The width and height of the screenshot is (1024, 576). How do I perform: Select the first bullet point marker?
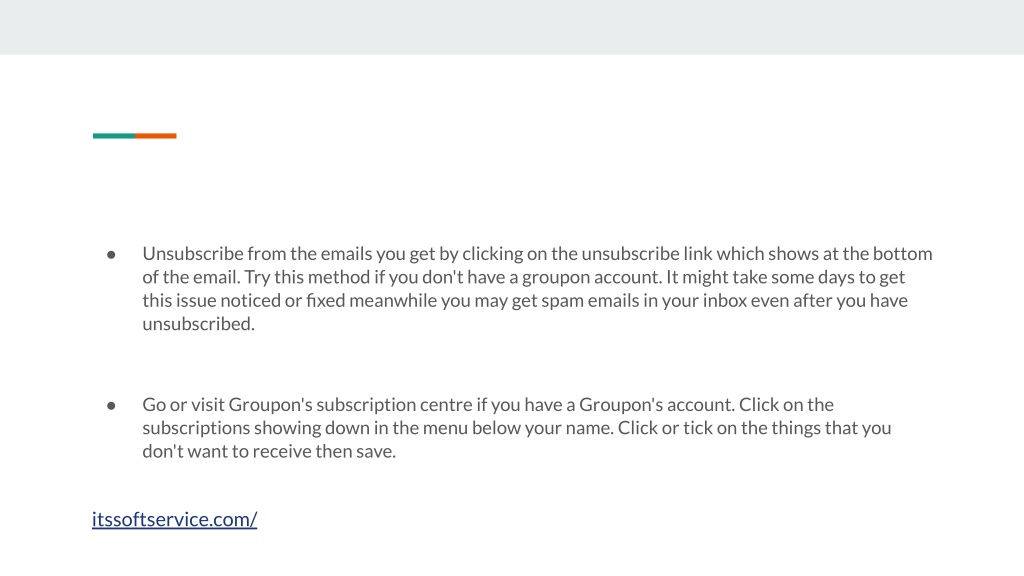[x=111, y=255]
